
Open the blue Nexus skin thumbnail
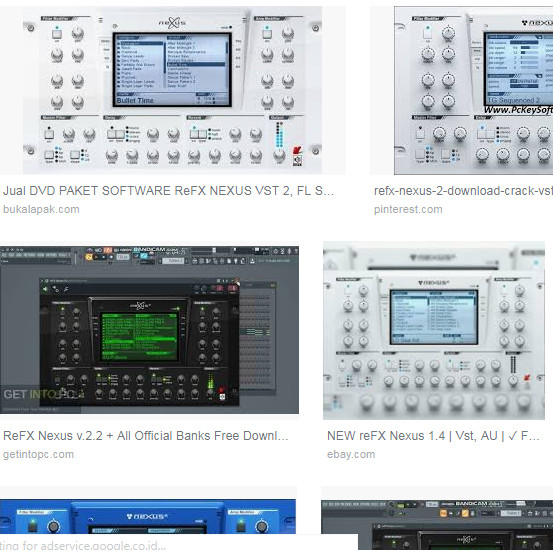148,516
